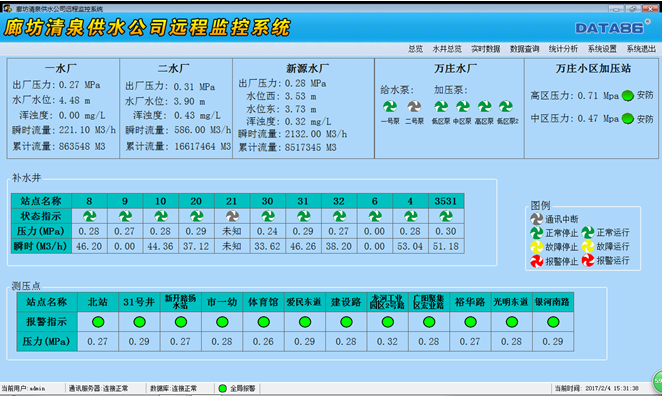Click the 正常停止 legend icon
Screen dimensions: 662x397
(x=536, y=233)
